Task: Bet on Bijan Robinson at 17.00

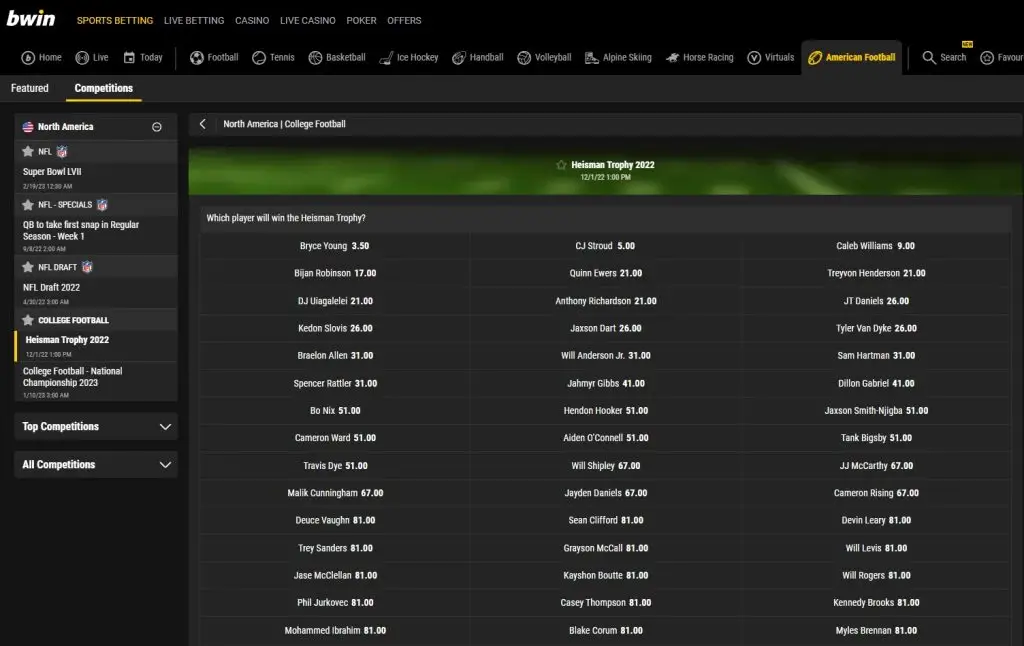Action: (334, 273)
